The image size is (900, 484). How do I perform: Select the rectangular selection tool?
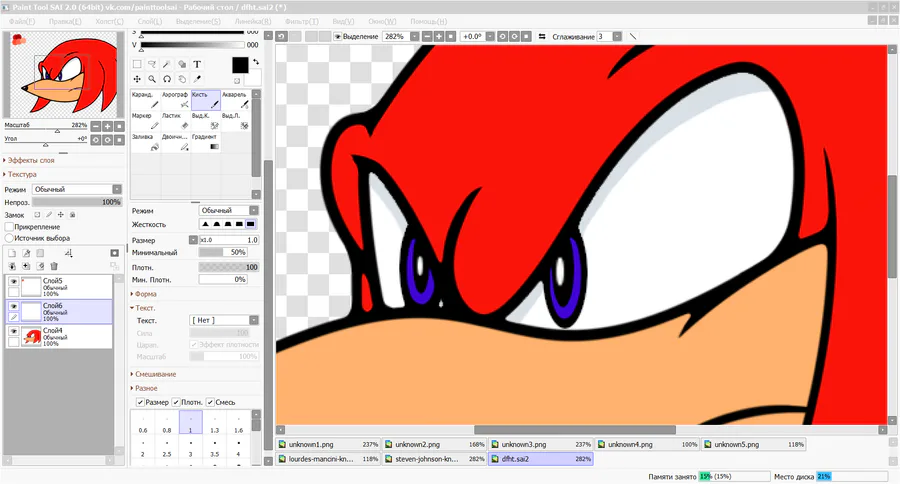point(137,64)
